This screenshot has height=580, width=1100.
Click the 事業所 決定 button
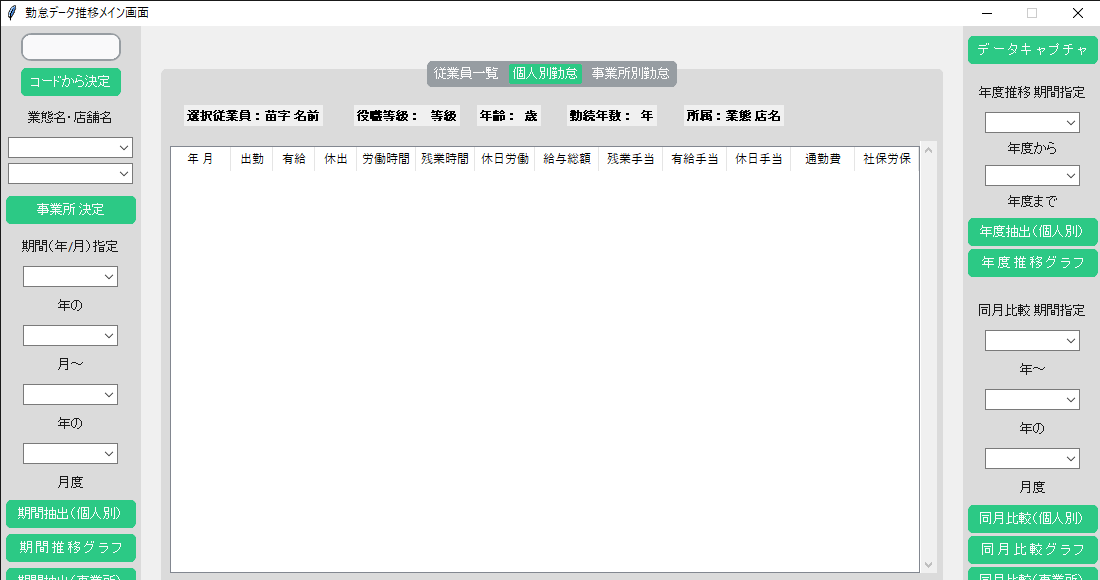click(x=70, y=210)
